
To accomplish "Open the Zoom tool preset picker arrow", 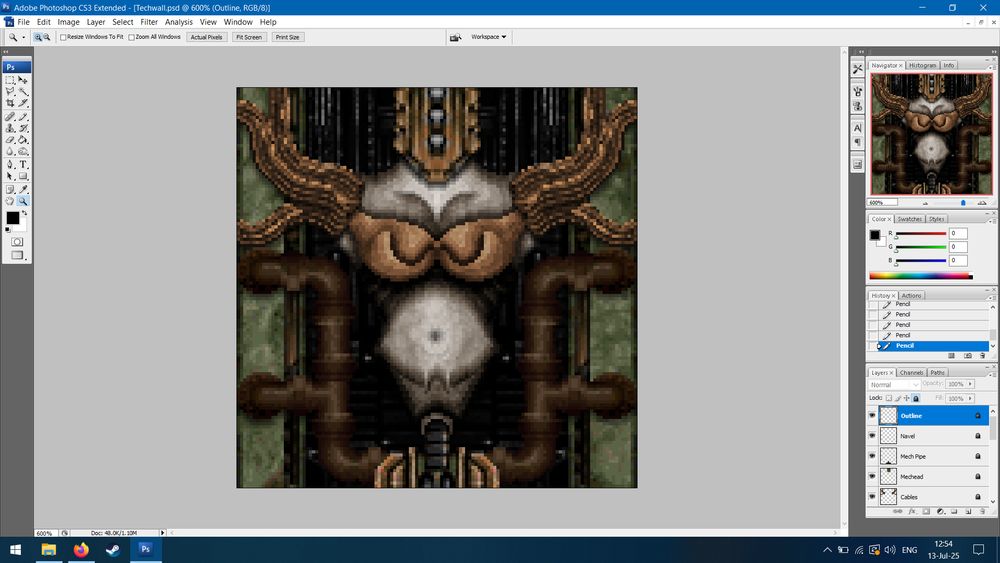I will click(24, 38).
